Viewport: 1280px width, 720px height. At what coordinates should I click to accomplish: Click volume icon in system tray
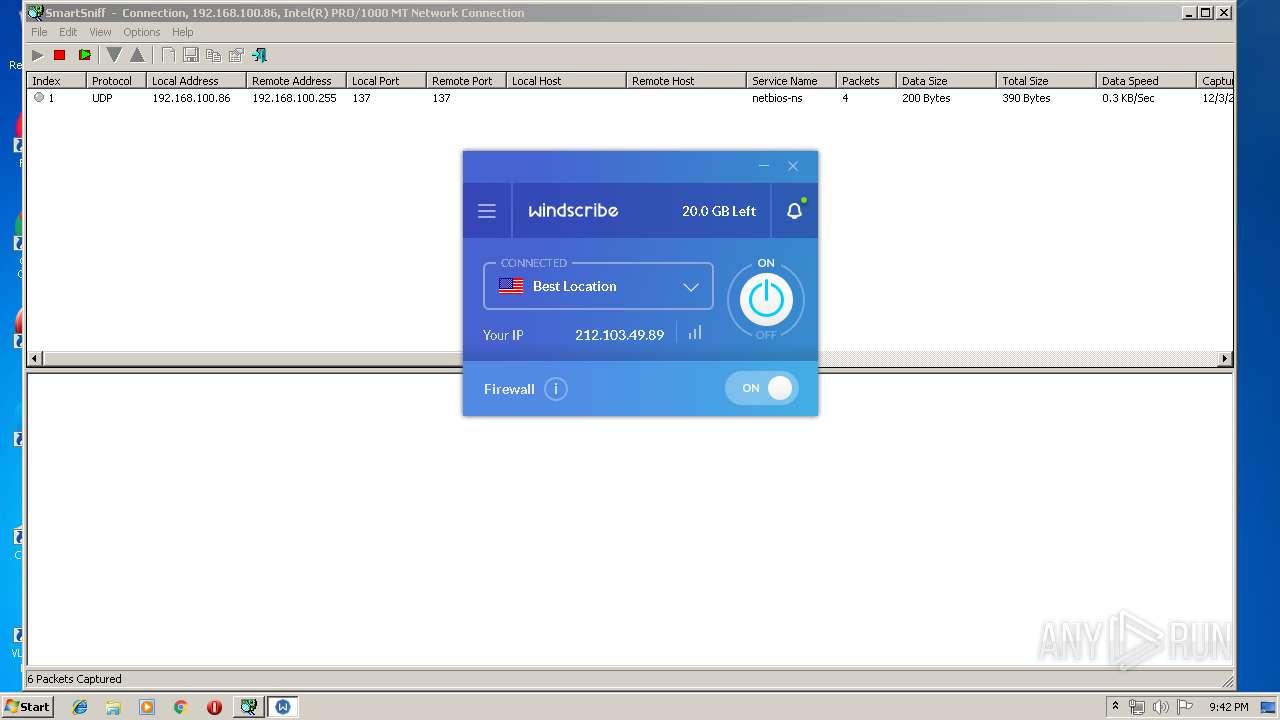(1161, 707)
